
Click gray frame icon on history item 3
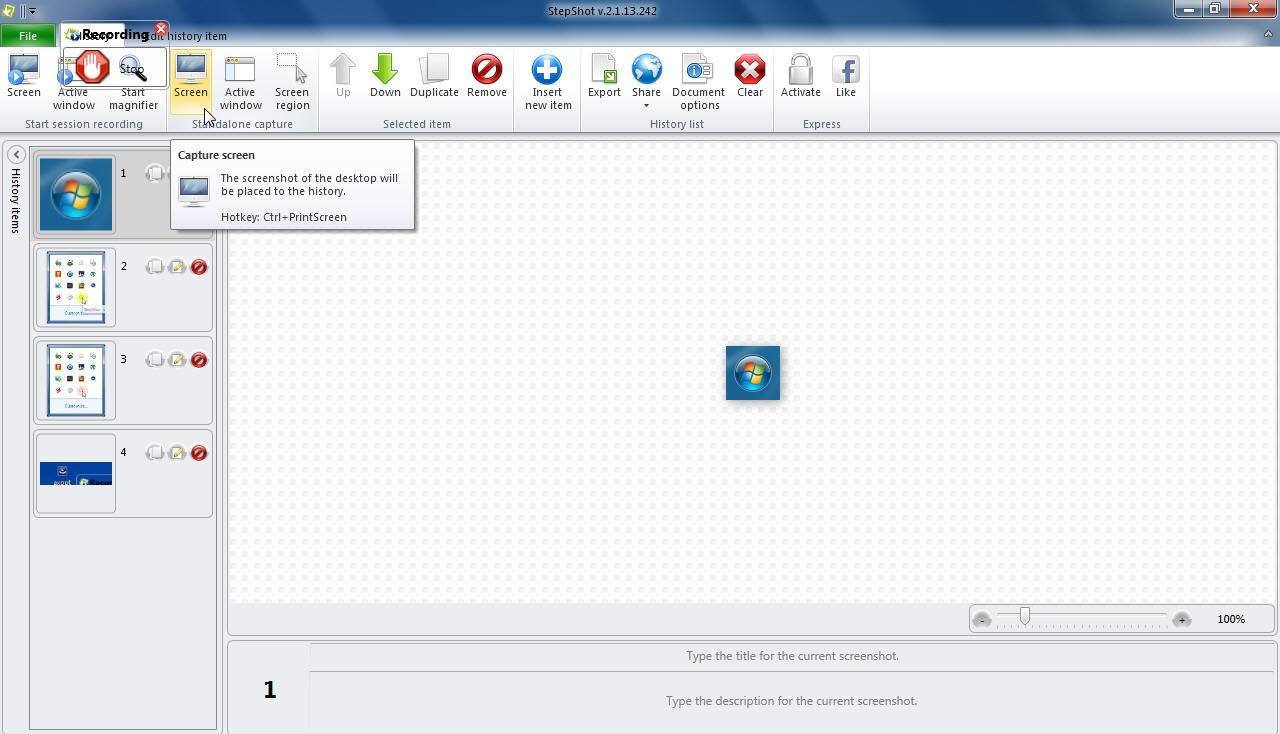[155, 360]
